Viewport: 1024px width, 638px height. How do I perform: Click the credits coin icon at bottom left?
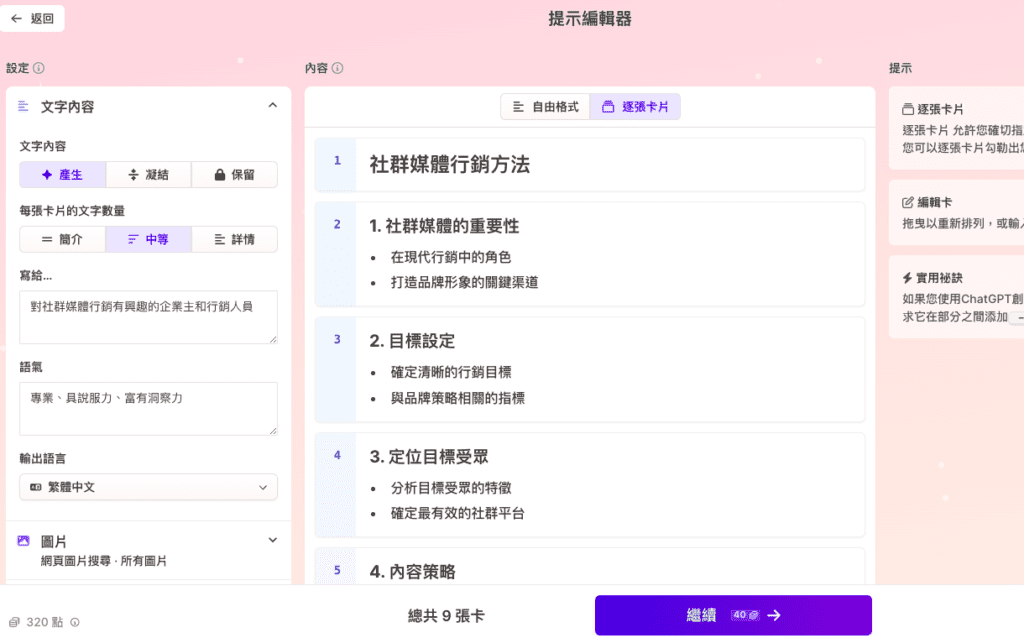14,622
